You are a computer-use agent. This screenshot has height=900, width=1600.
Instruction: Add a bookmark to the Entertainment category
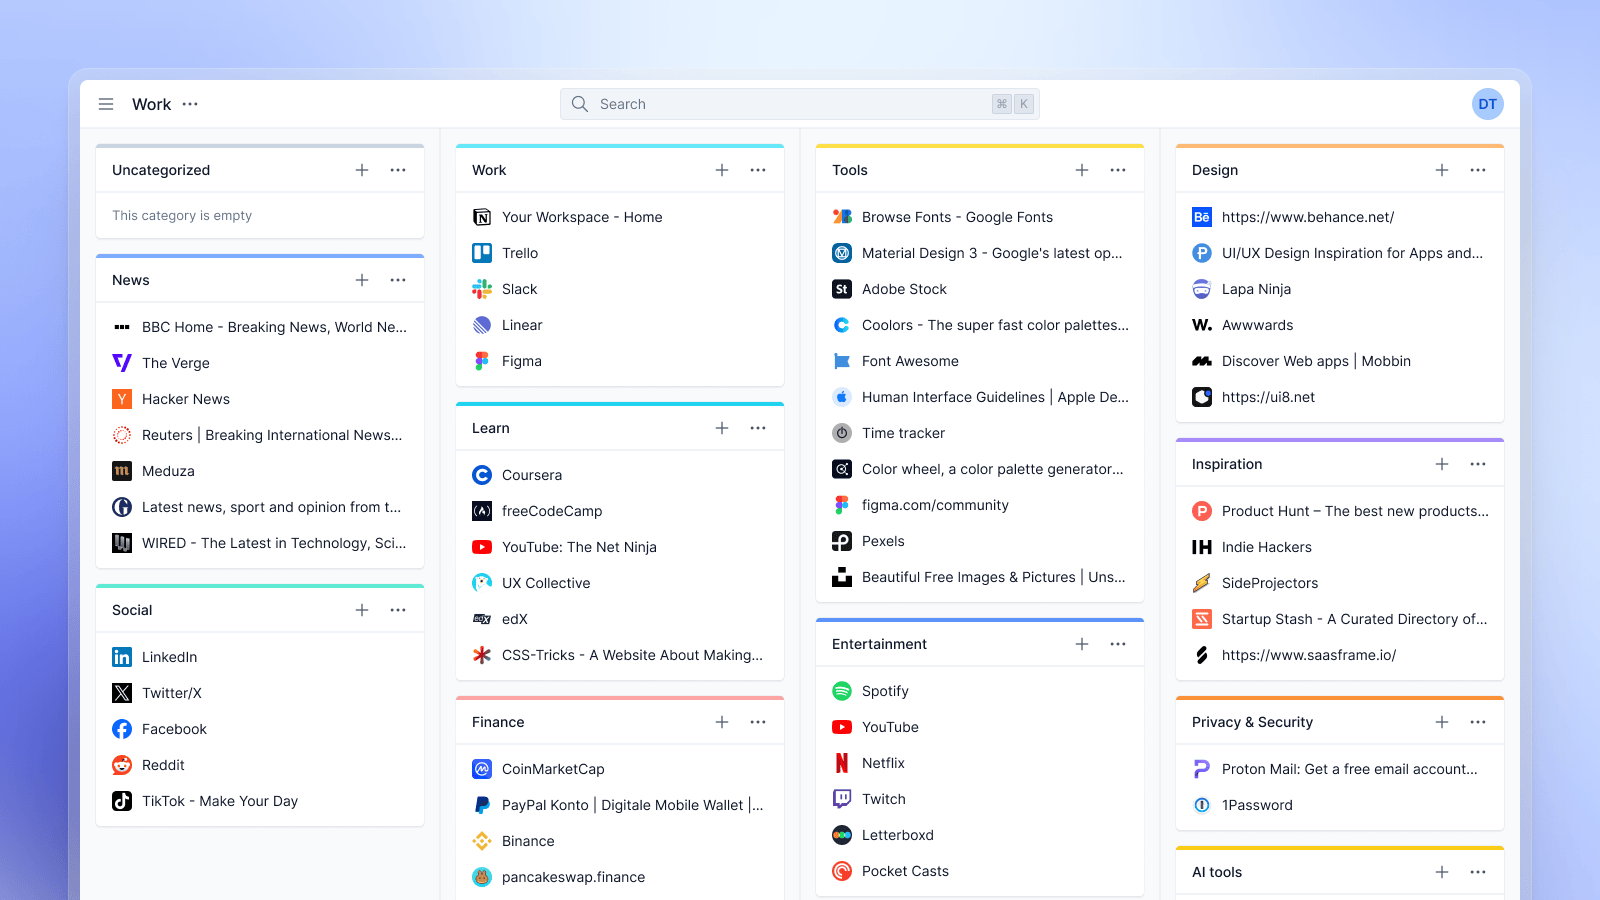(x=1082, y=644)
